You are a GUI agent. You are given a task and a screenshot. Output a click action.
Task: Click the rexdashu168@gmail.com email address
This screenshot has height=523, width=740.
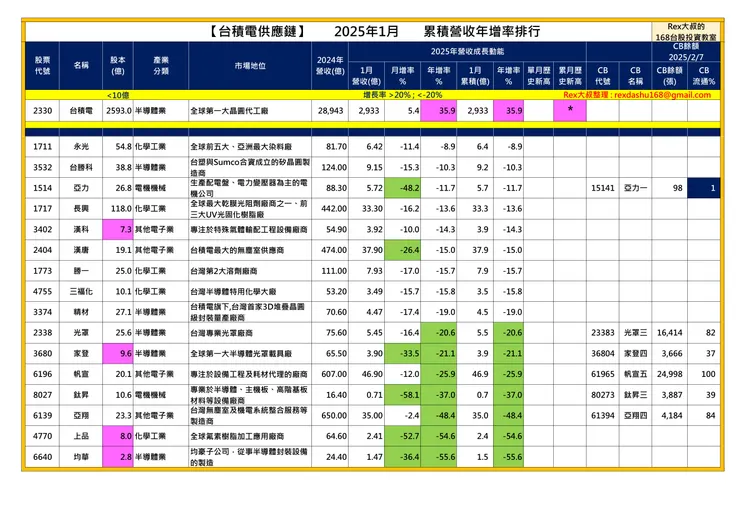[662, 95]
